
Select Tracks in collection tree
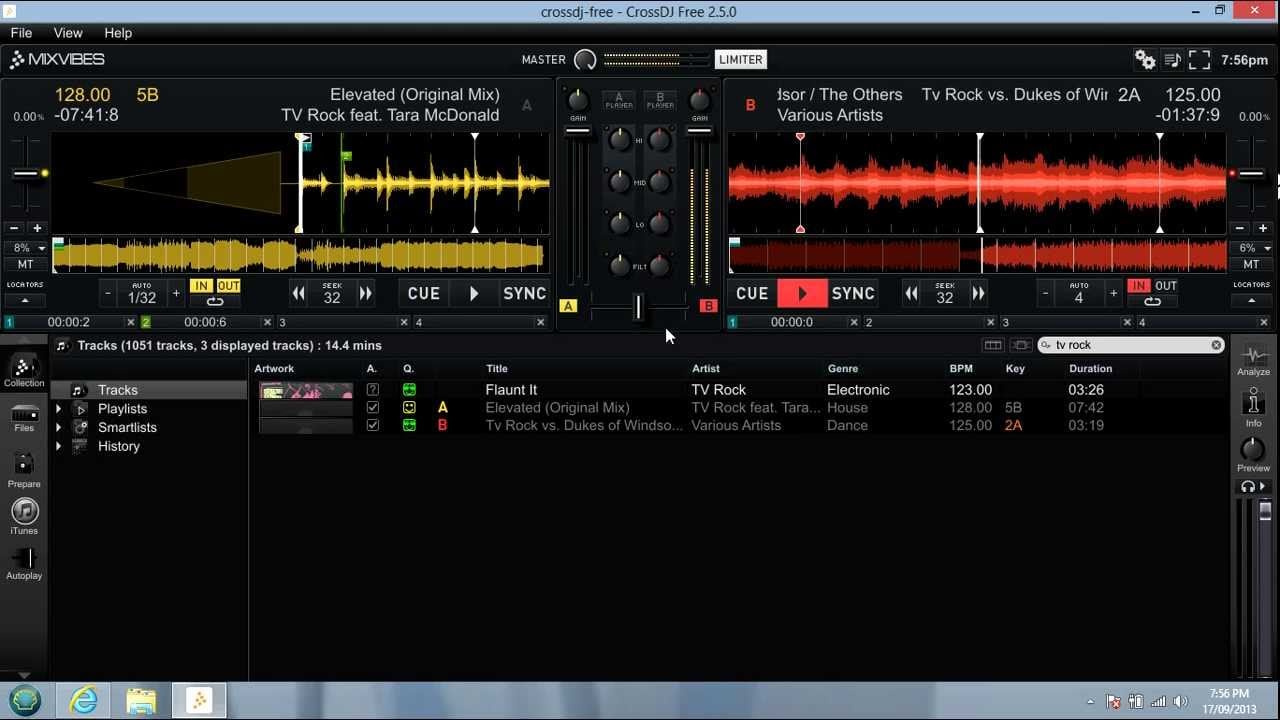pos(118,390)
